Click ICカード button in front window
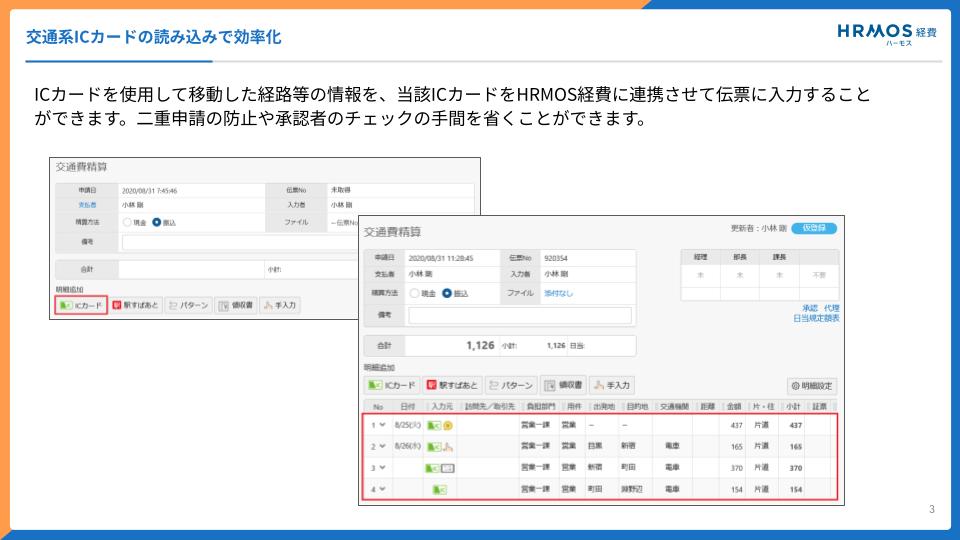This screenshot has width=960, height=540. click(392, 385)
